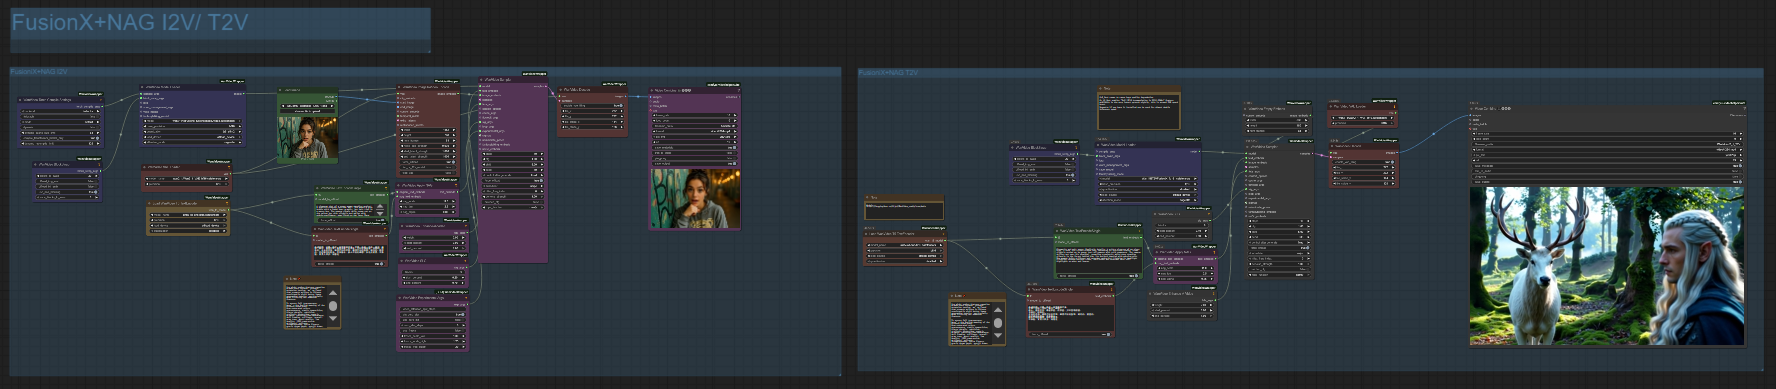Click the yellow-bordered note at top of T2V group
1776x389 pixels.
coord(1138,106)
